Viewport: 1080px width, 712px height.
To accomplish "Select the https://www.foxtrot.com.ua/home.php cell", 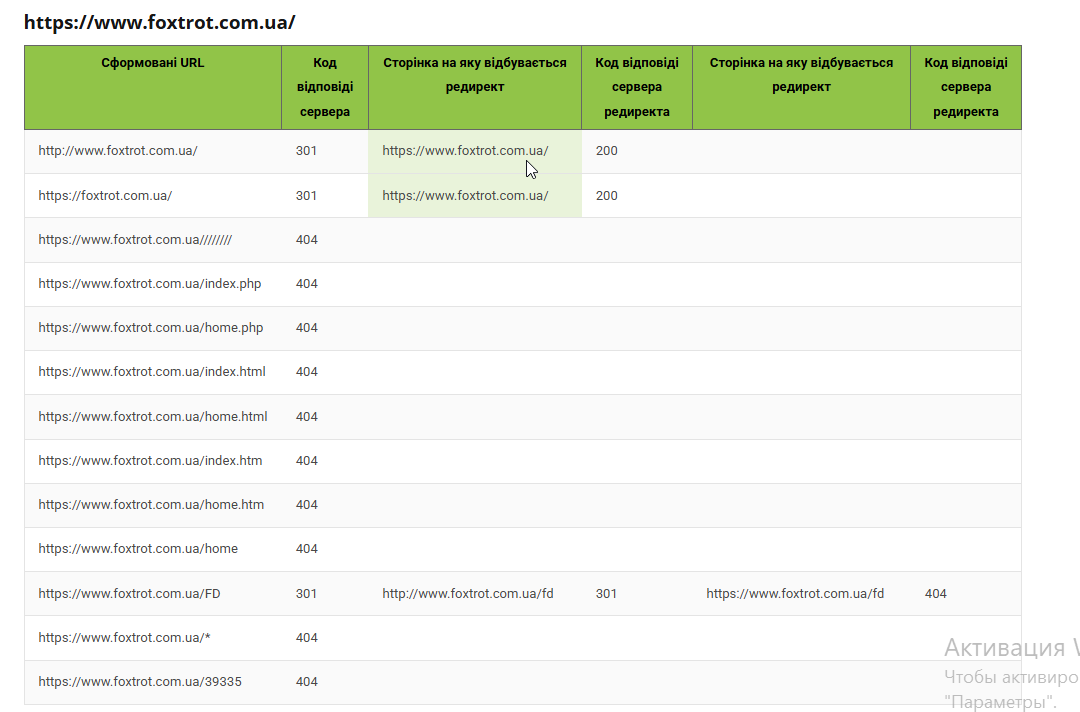I will pyautogui.click(x=151, y=328).
